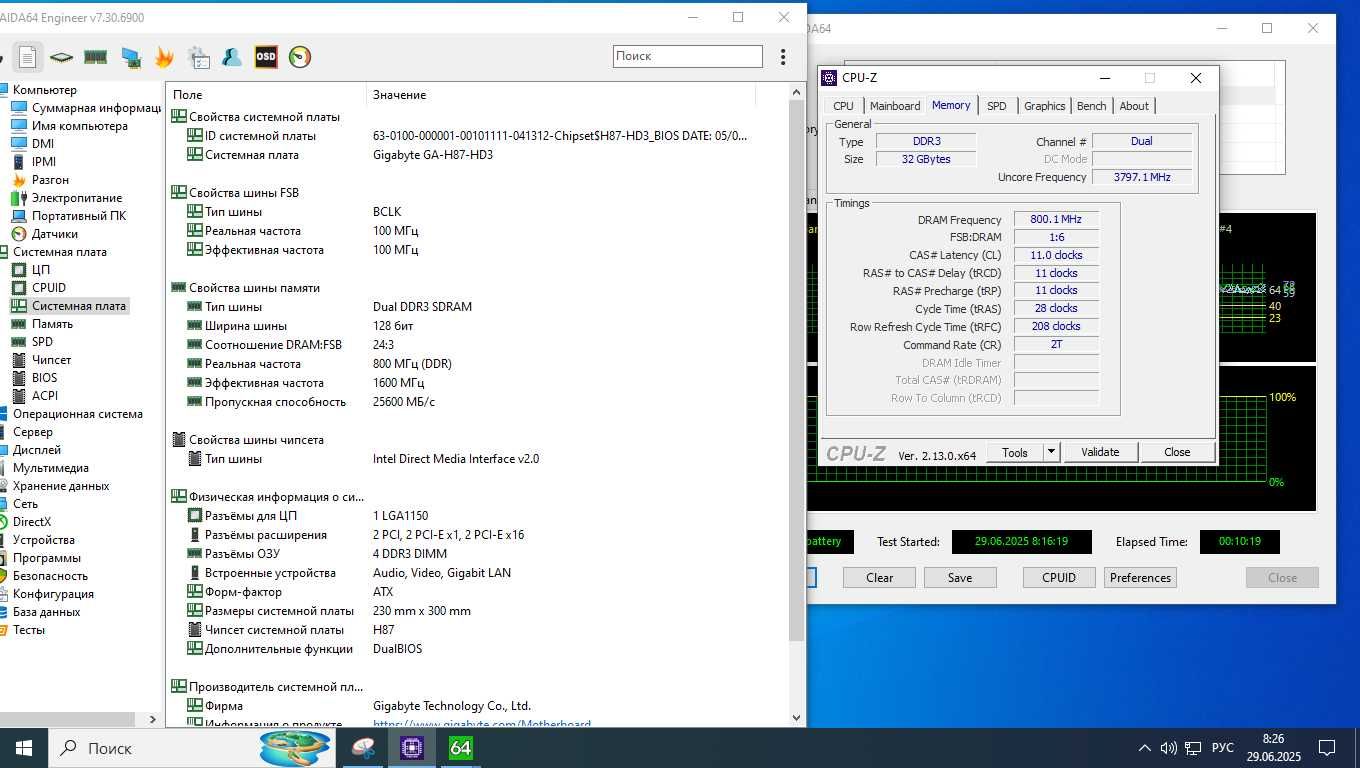Open Портативный ПК tree item

(x=79, y=216)
